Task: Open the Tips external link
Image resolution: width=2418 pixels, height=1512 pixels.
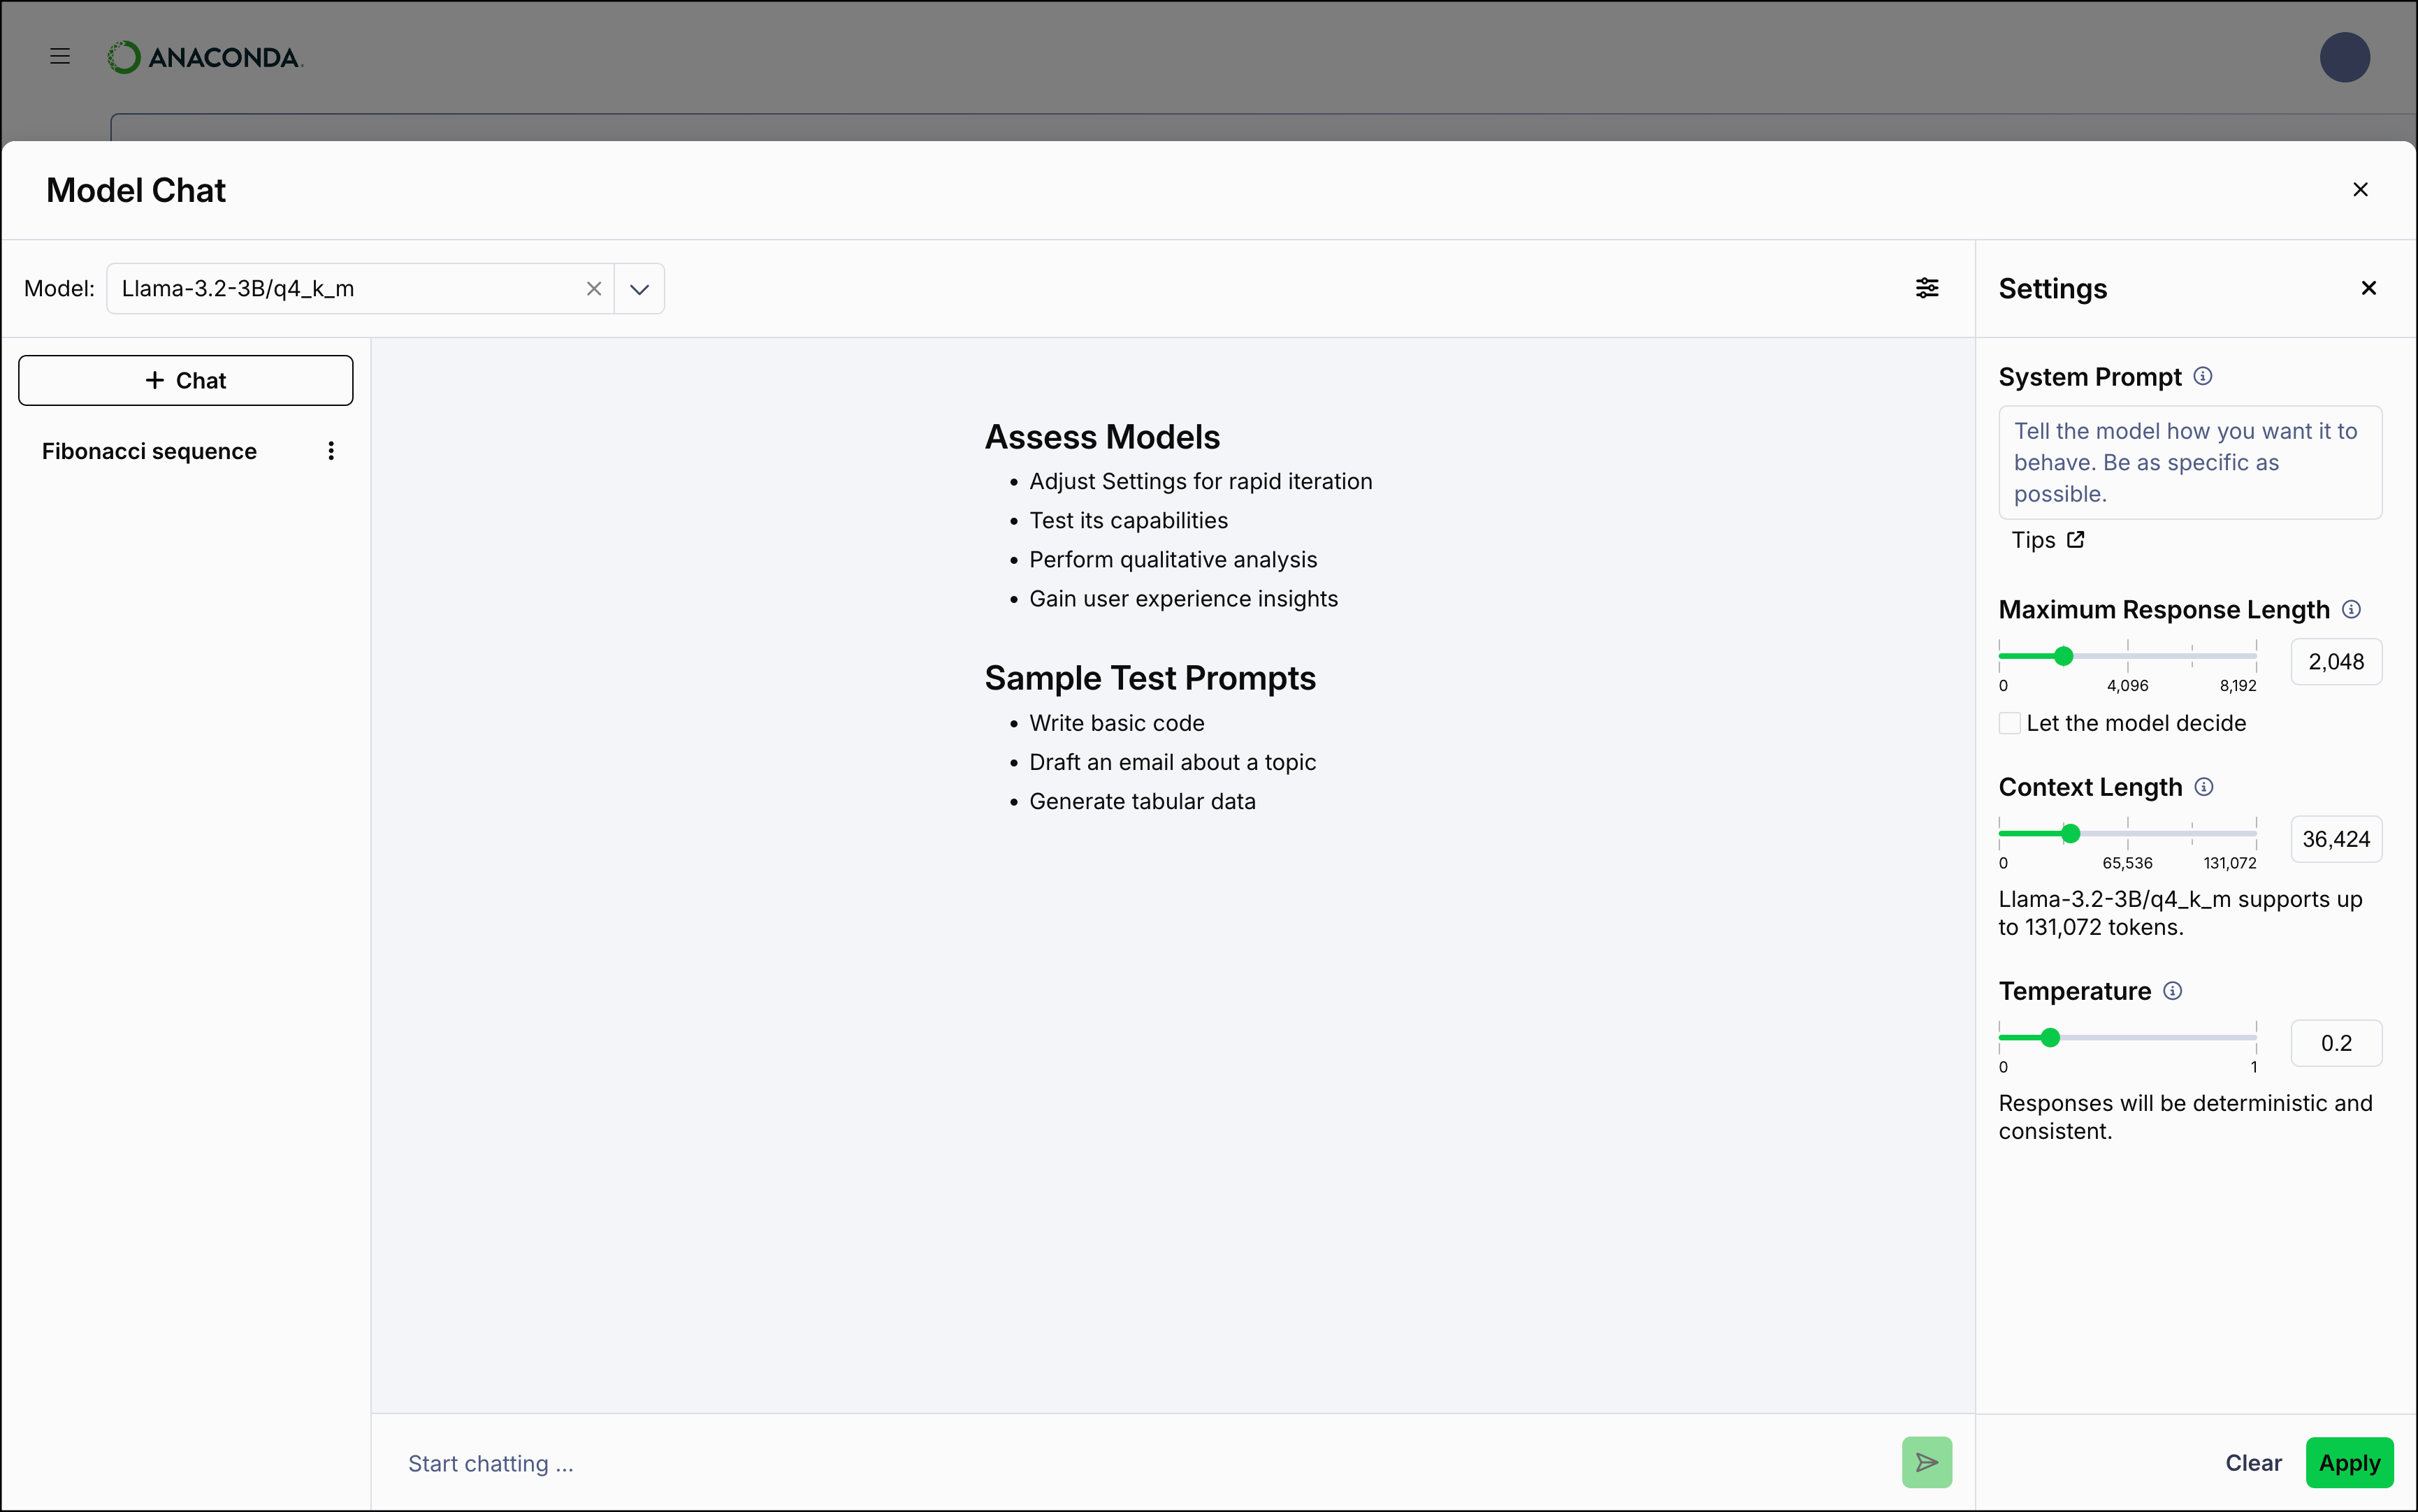Action: coord(2046,539)
